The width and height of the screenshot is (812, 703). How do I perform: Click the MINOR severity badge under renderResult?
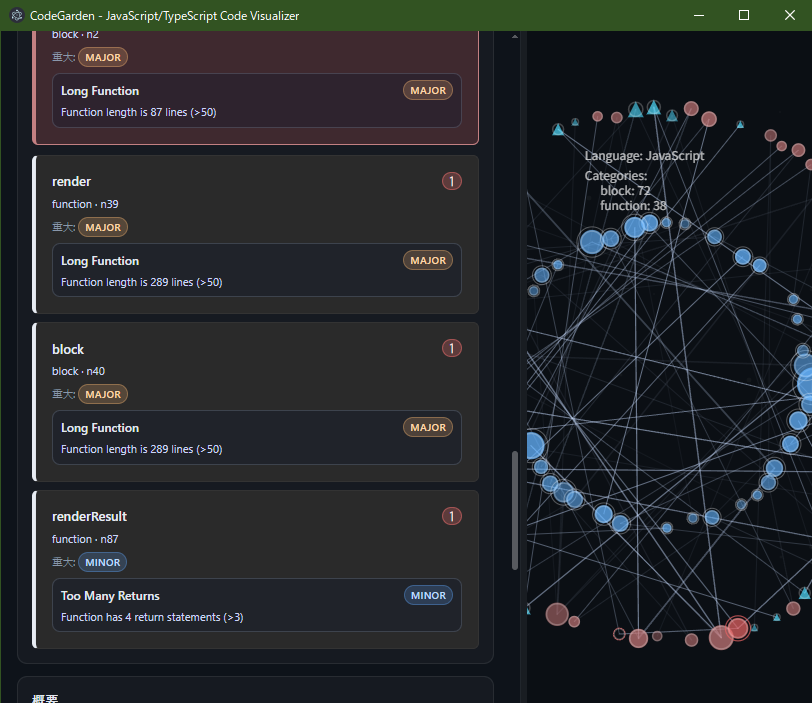[102, 562]
